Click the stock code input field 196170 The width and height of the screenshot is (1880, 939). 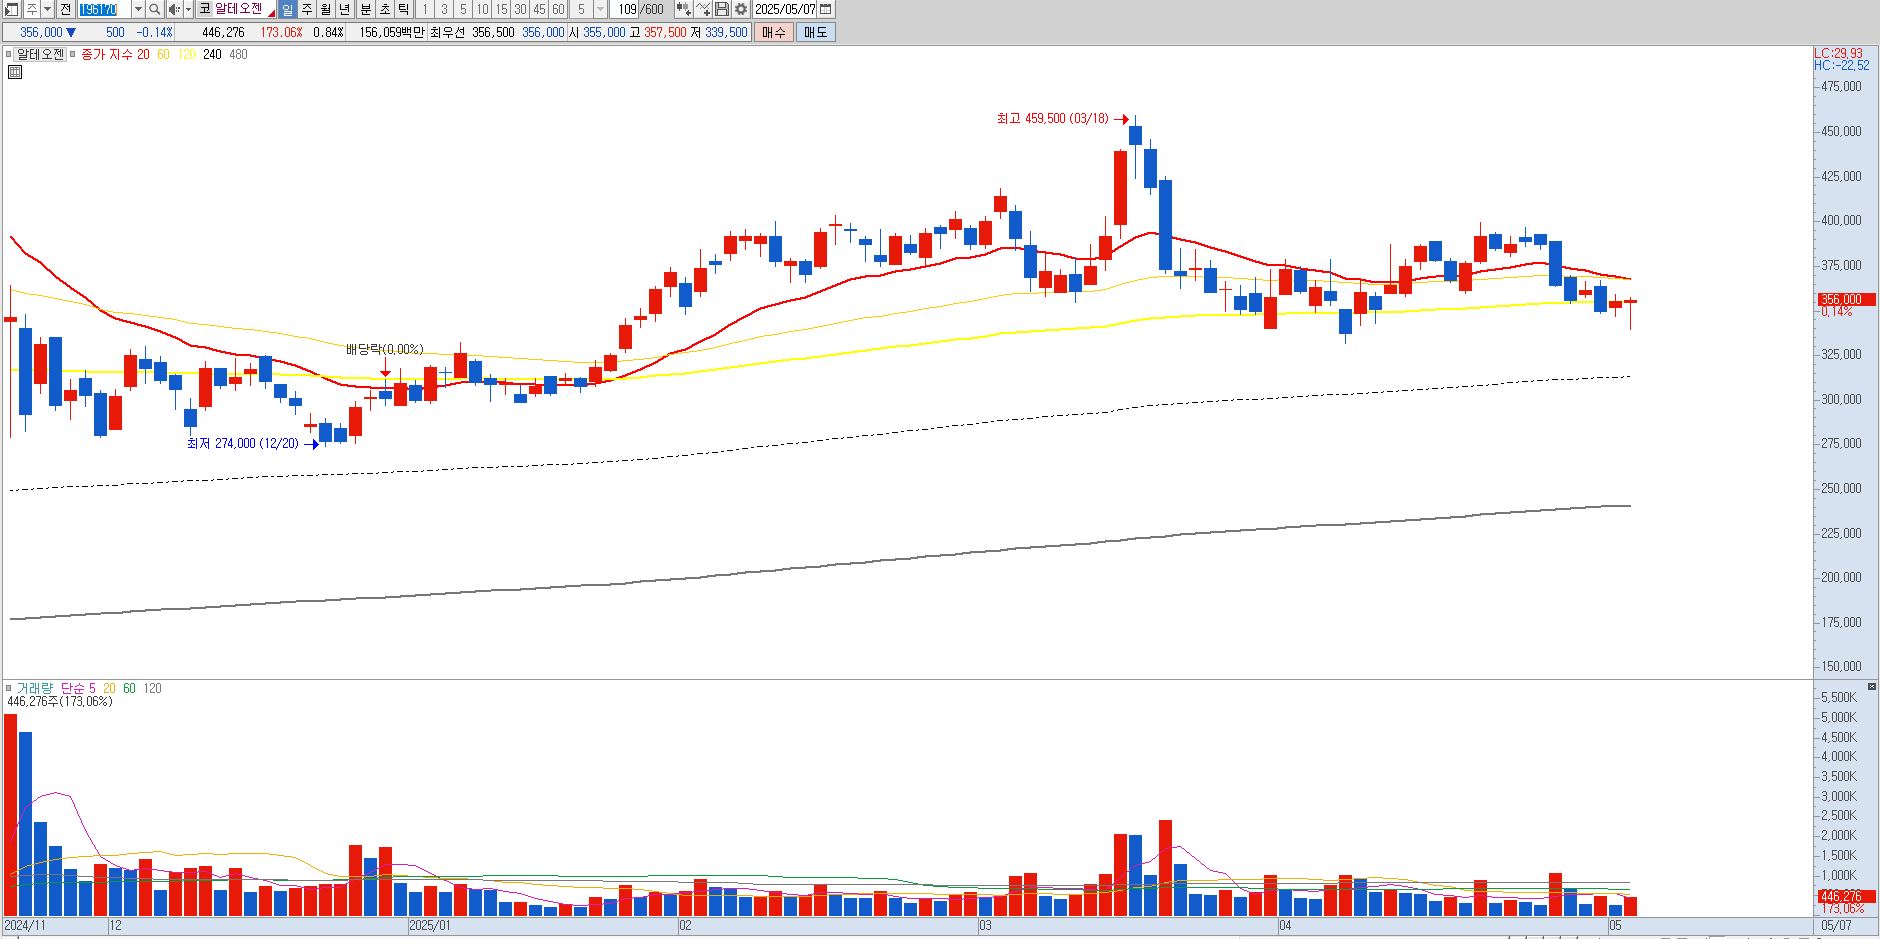point(104,9)
